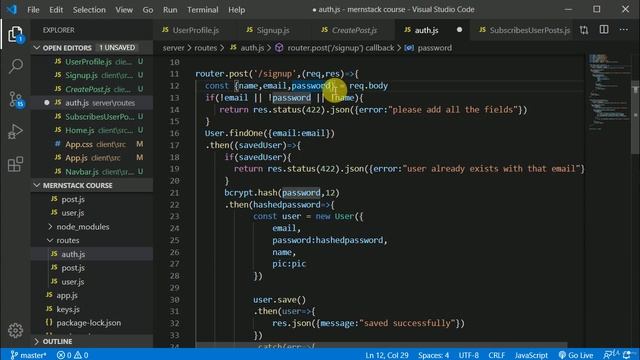
Task: Open the Go menu
Action: pyautogui.click(x=148, y=10)
